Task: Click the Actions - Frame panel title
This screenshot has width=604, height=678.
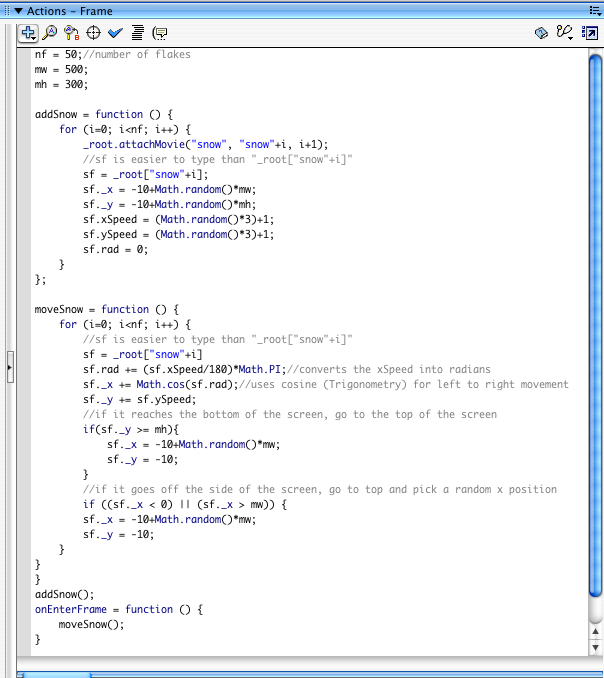Action: [x=70, y=11]
